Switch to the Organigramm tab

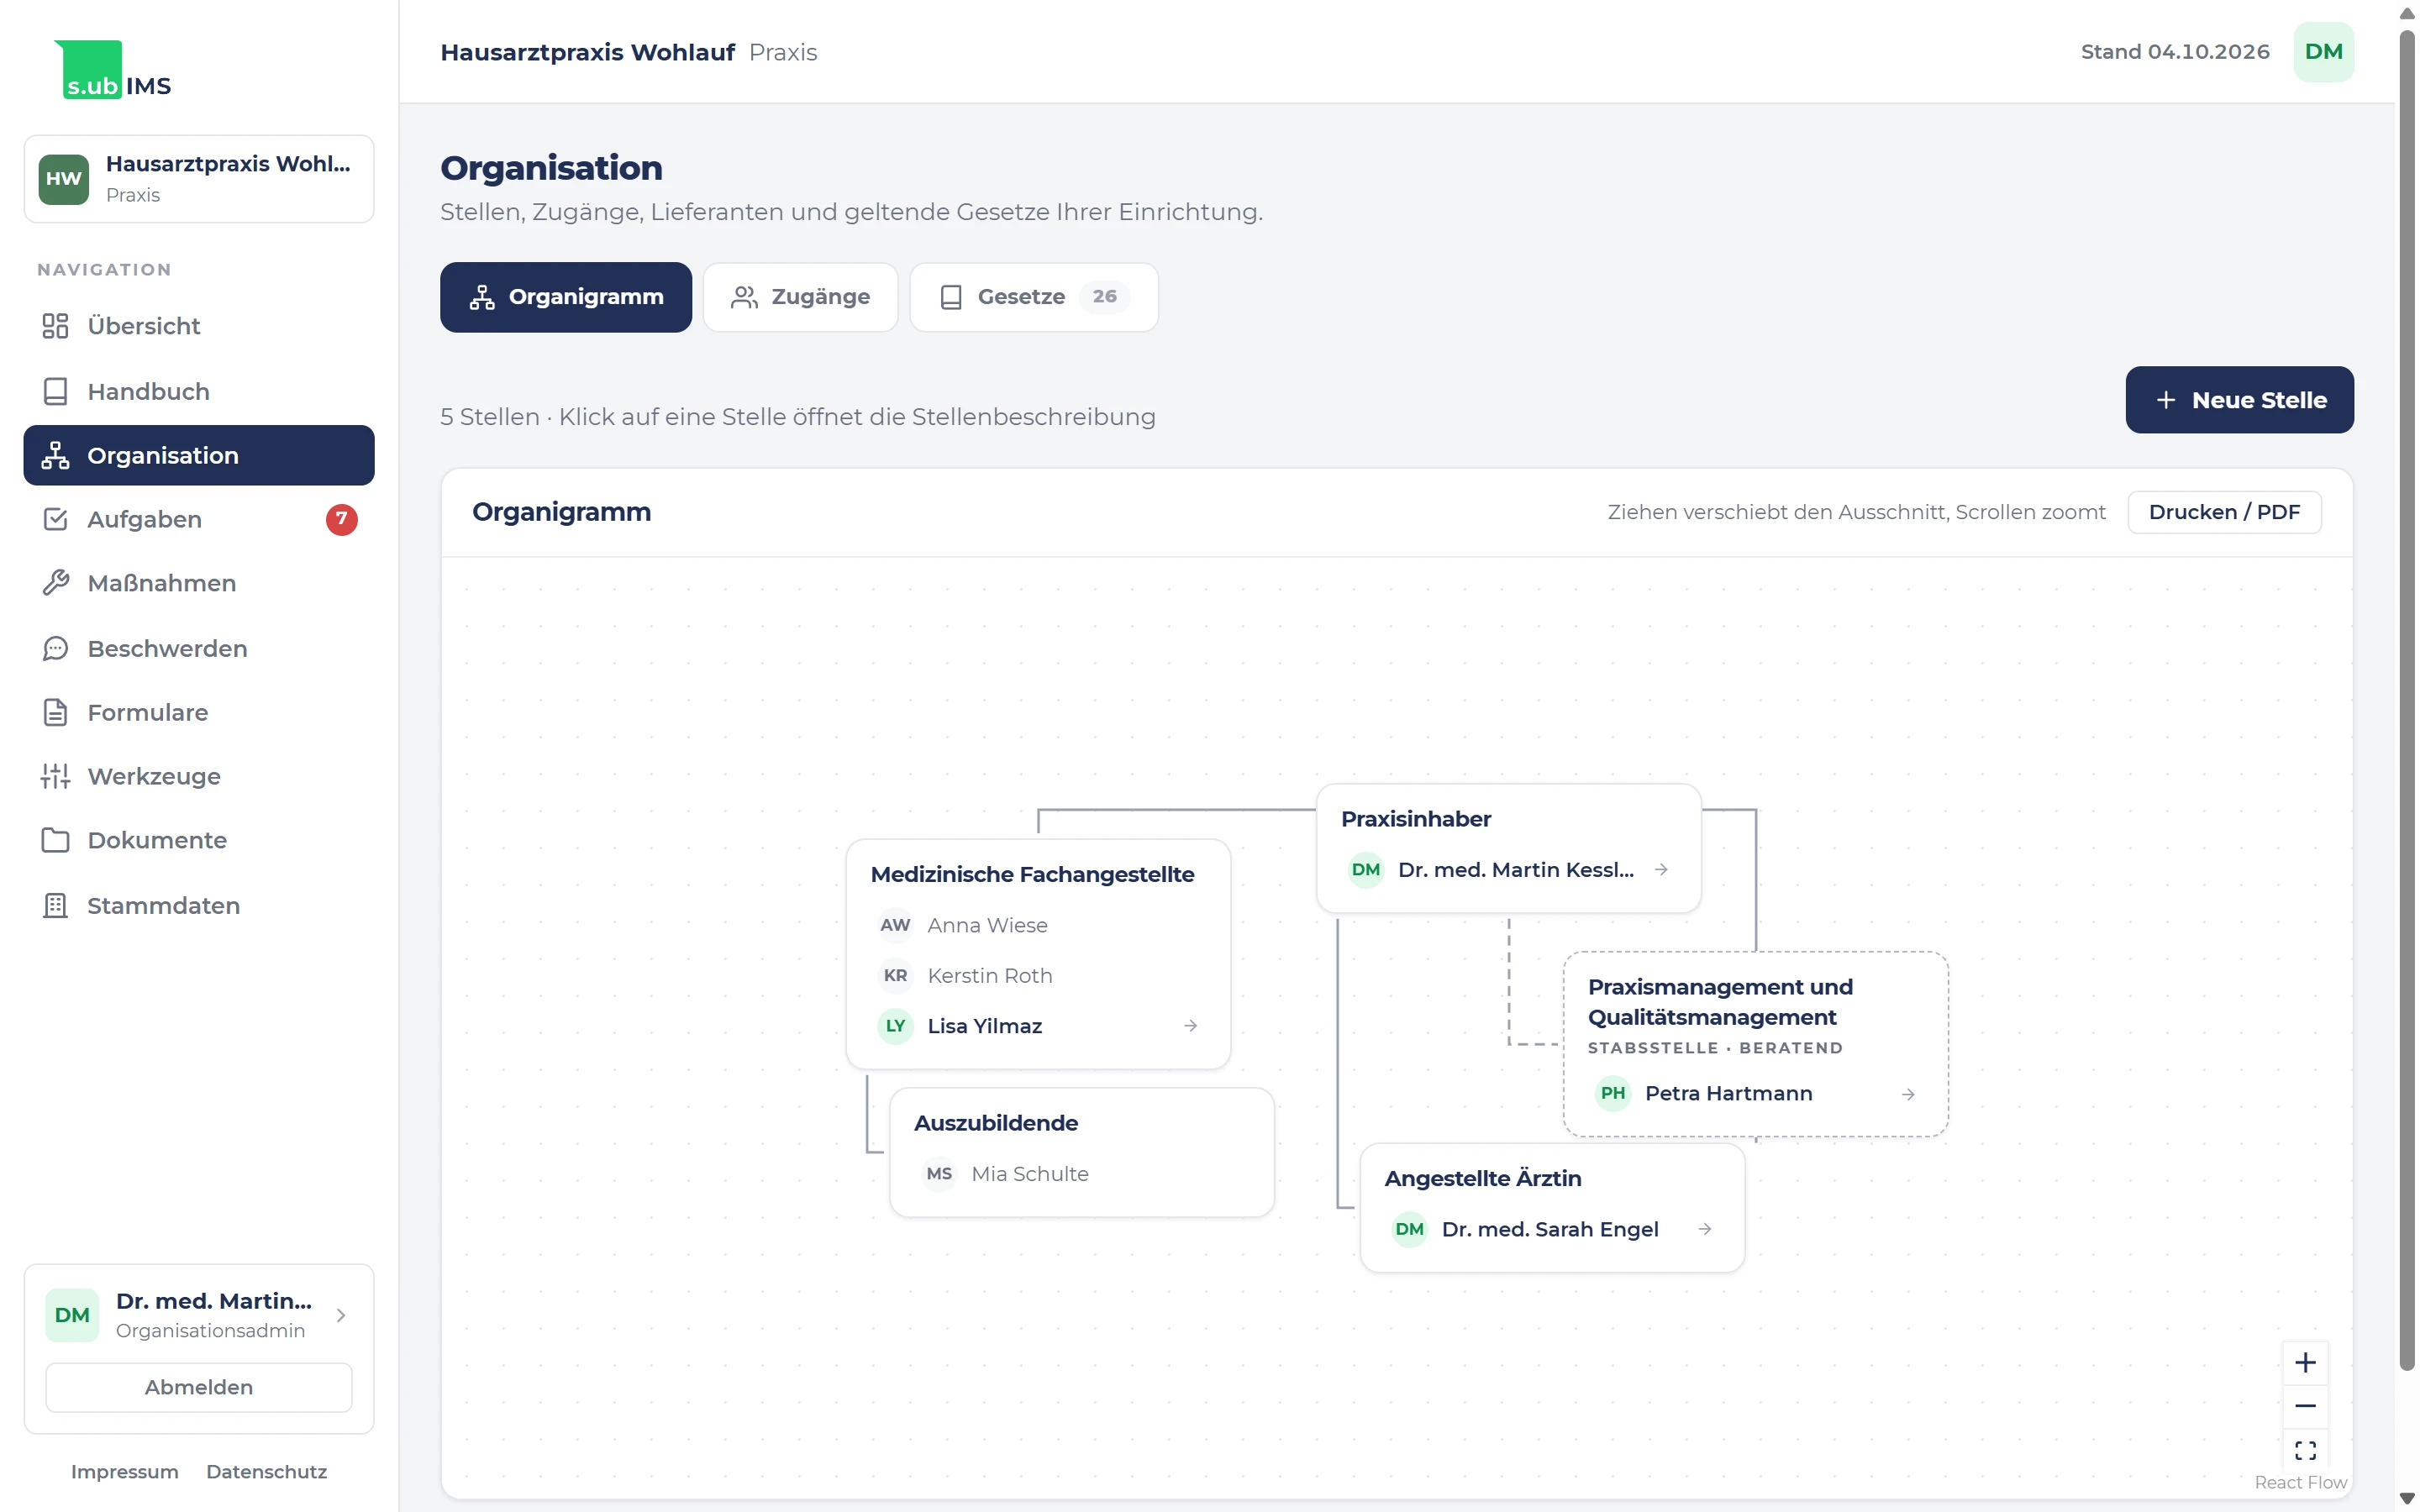566,297
